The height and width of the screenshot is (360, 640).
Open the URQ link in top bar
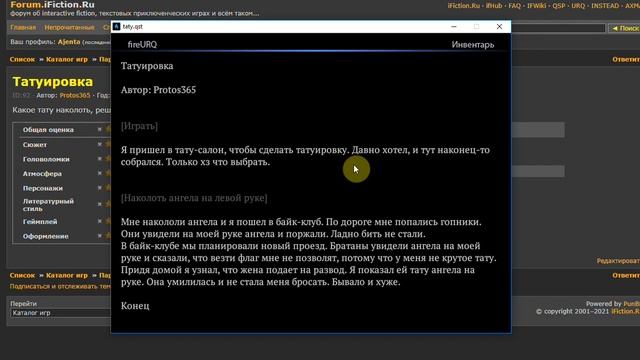(578, 6)
